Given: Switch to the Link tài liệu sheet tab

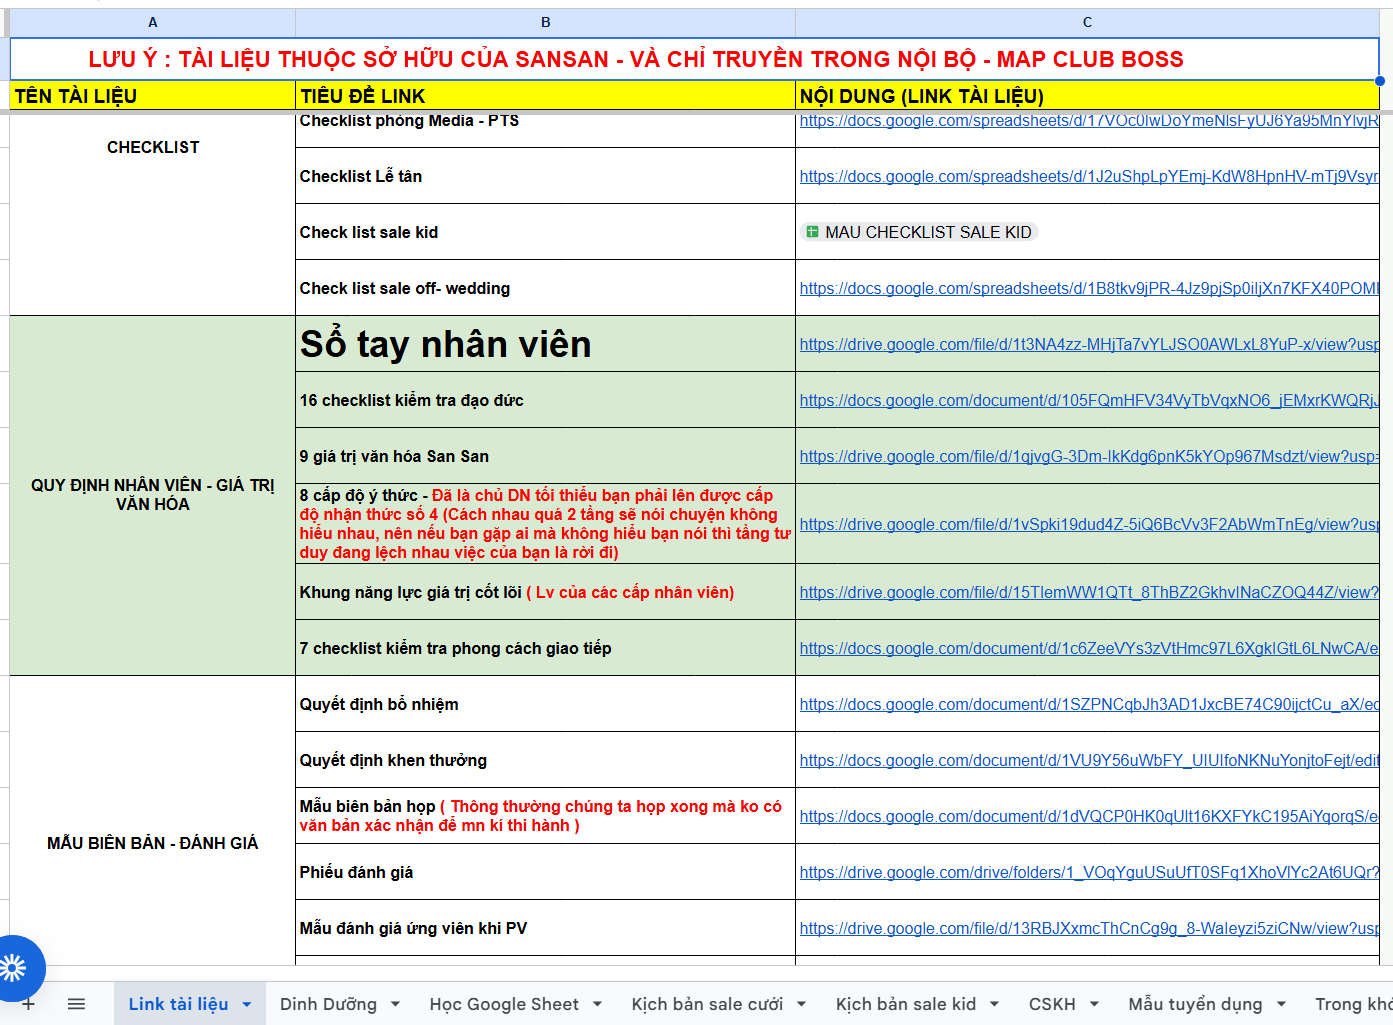Looking at the screenshot, I should click(x=178, y=1004).
